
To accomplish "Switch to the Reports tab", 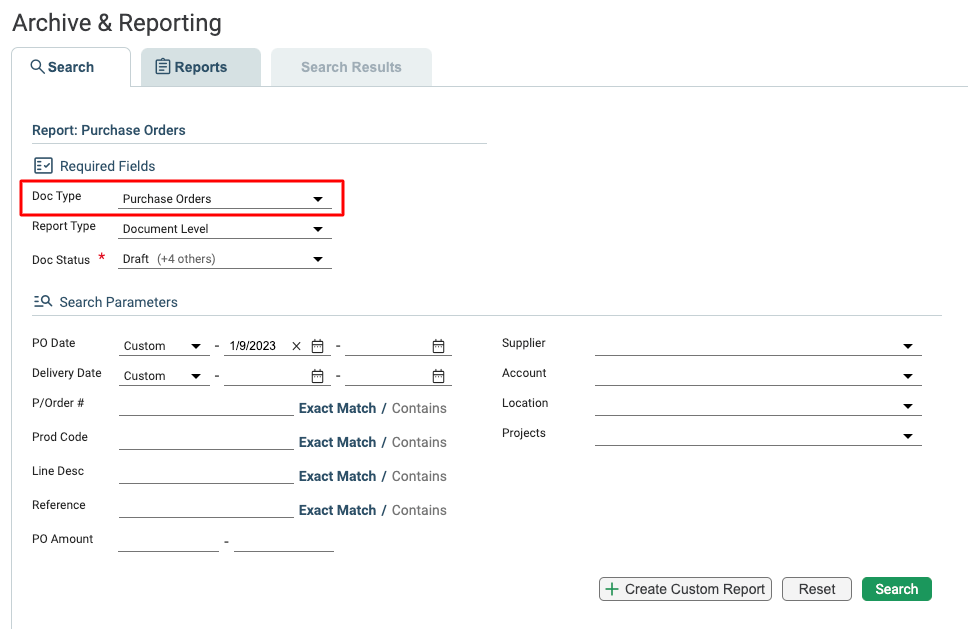I will 201,67.
